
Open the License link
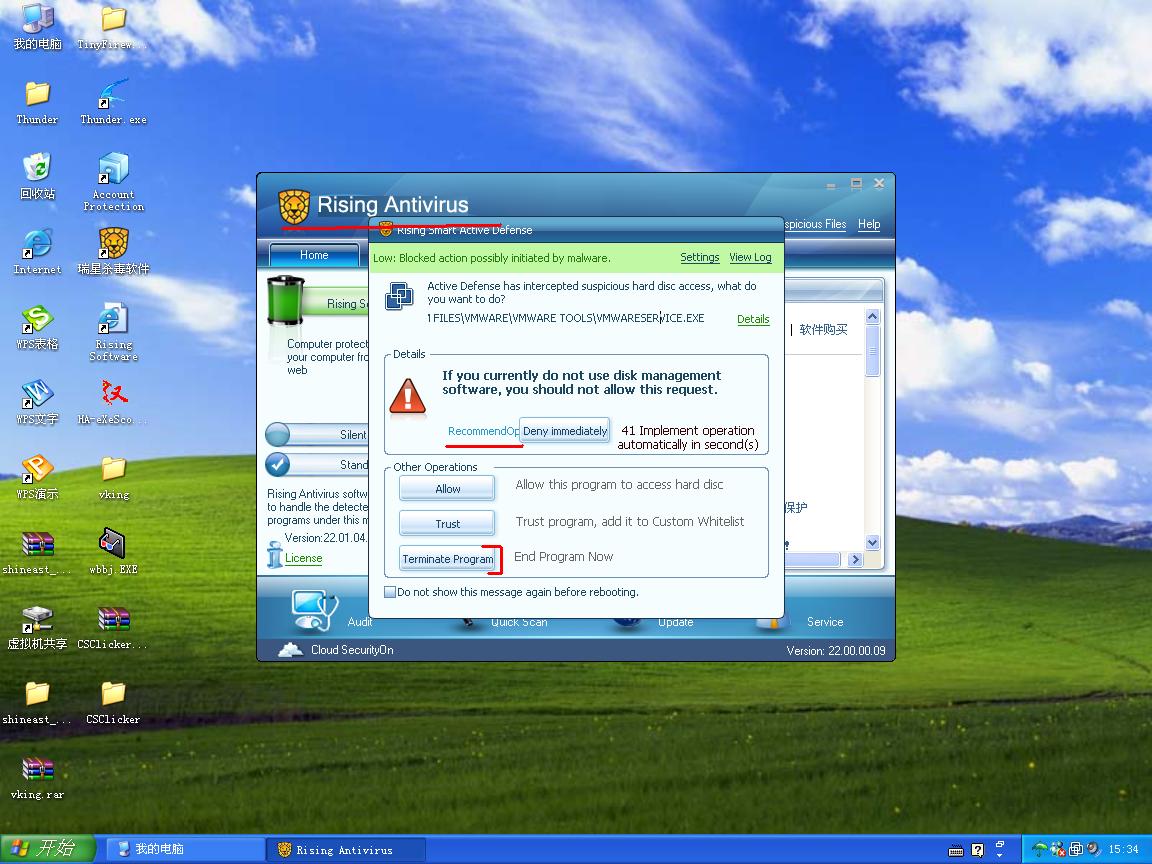[303, 558]
